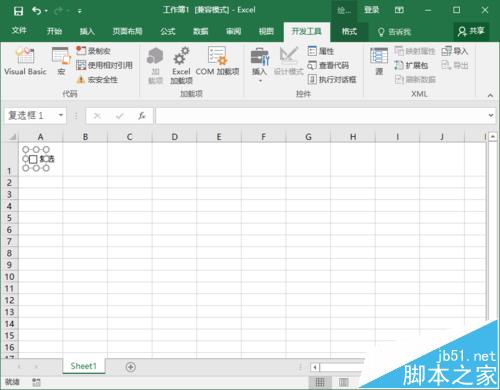Image resolution: width=500 pixels, height=390 pixels.
Task: Click Expansion Packs (扩展包)
Action: pyautogui.click(x=411, y=65)
